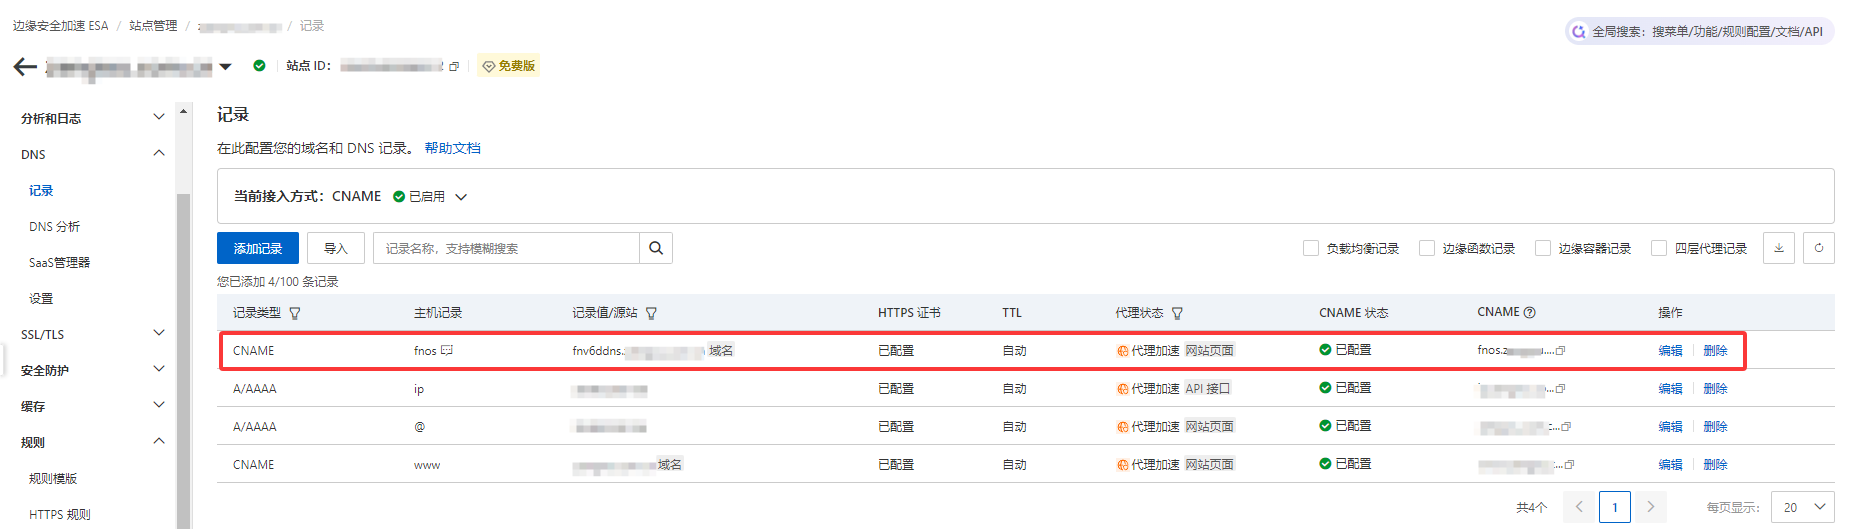Click the download records icon
The image size is (1855, 529).
1779,248
